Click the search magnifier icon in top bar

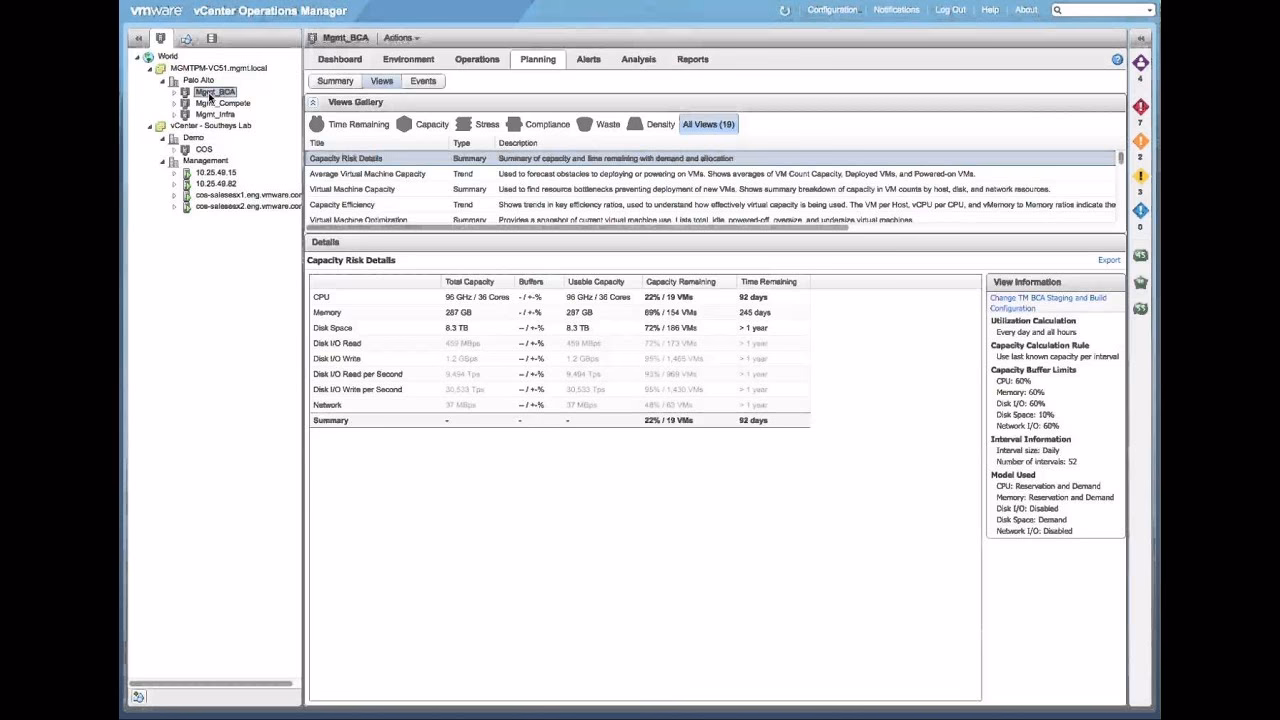point(1057,10)
